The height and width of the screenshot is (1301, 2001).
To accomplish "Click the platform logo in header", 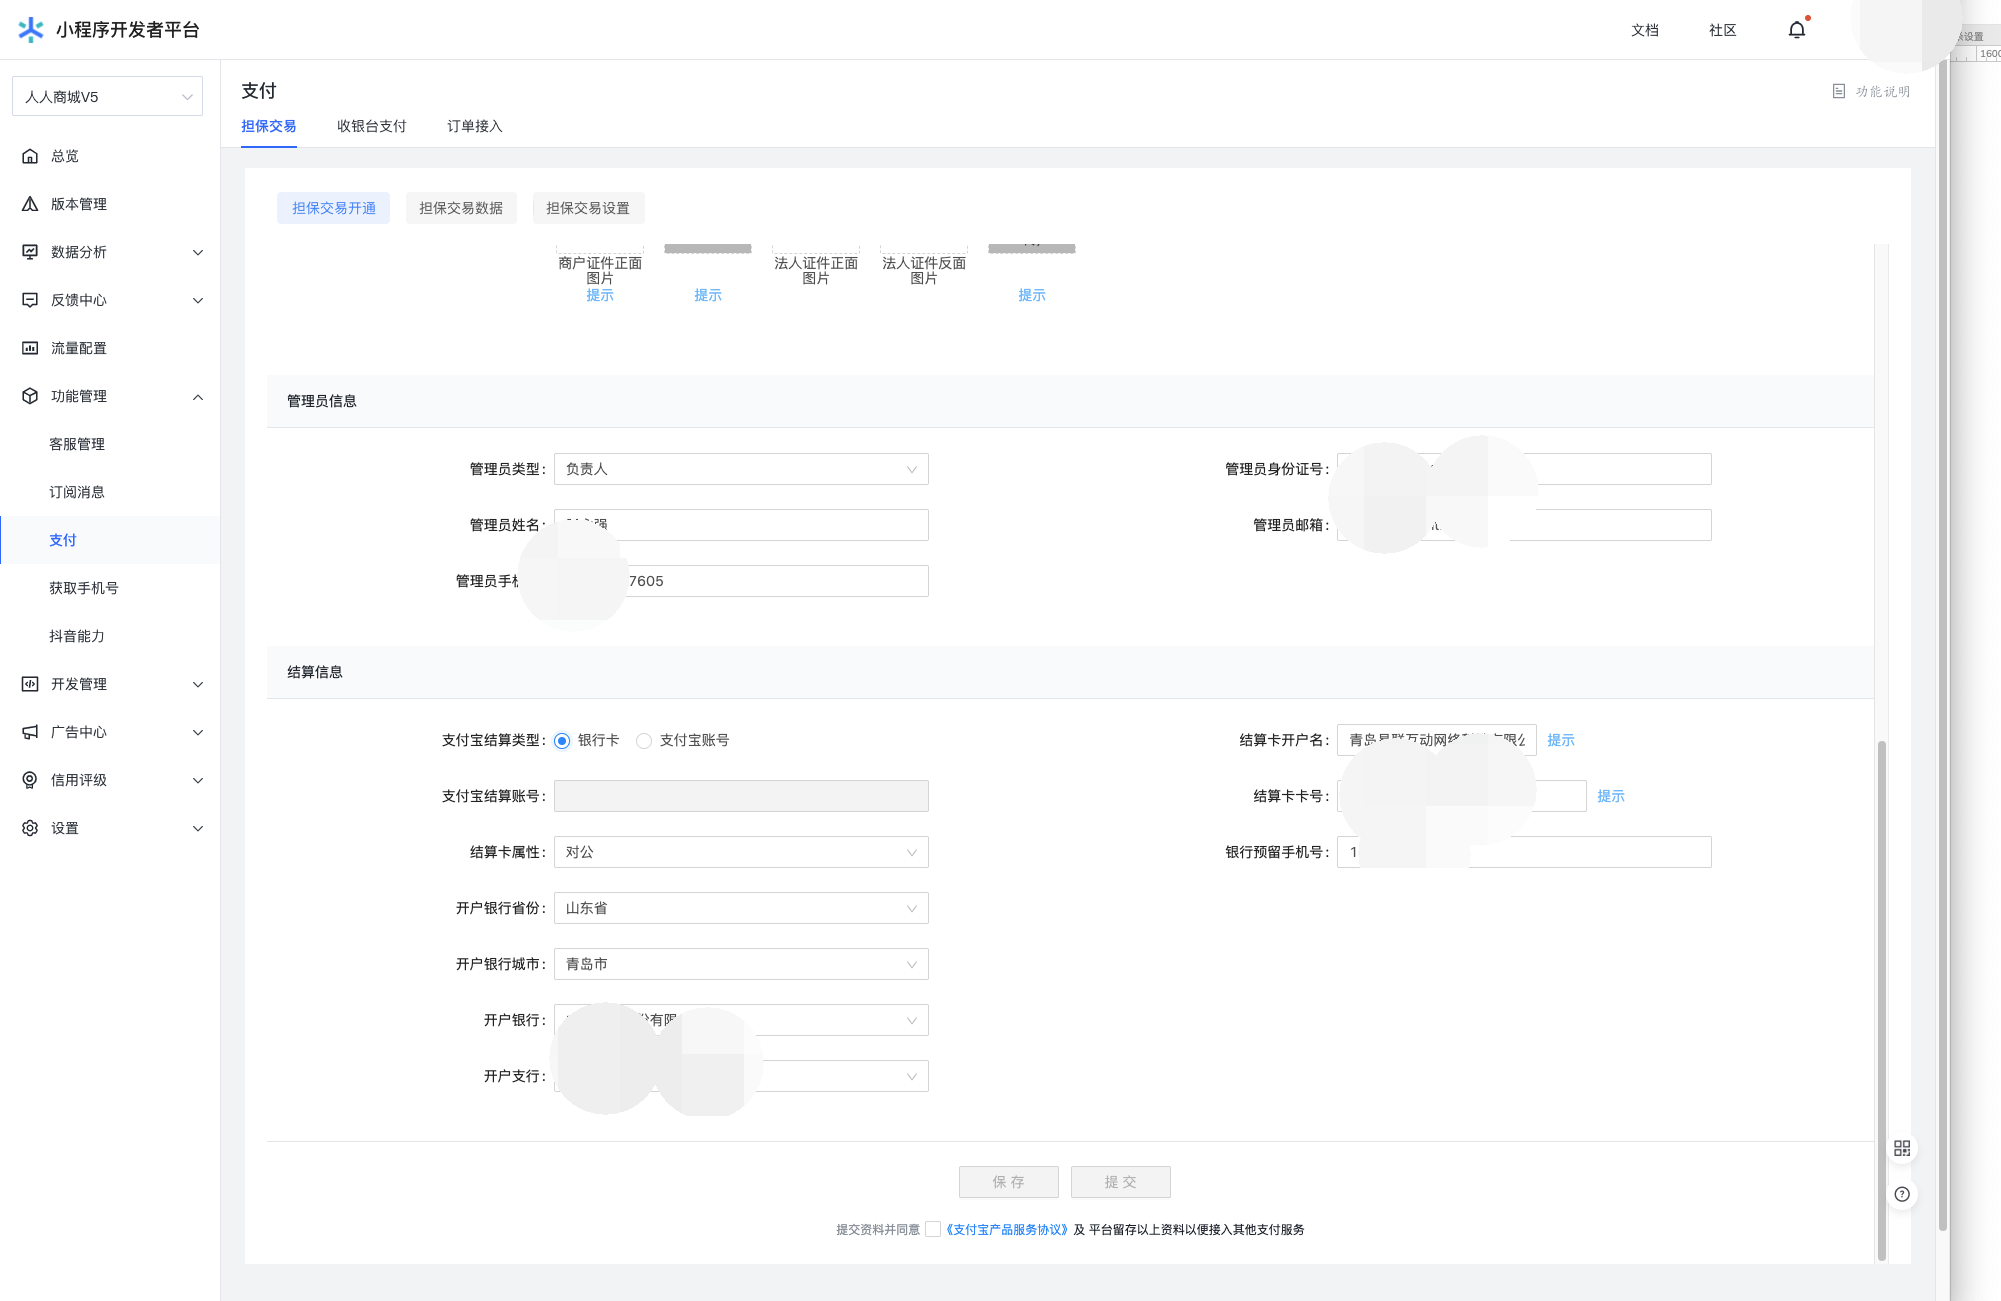I will (x=31, y=30).
